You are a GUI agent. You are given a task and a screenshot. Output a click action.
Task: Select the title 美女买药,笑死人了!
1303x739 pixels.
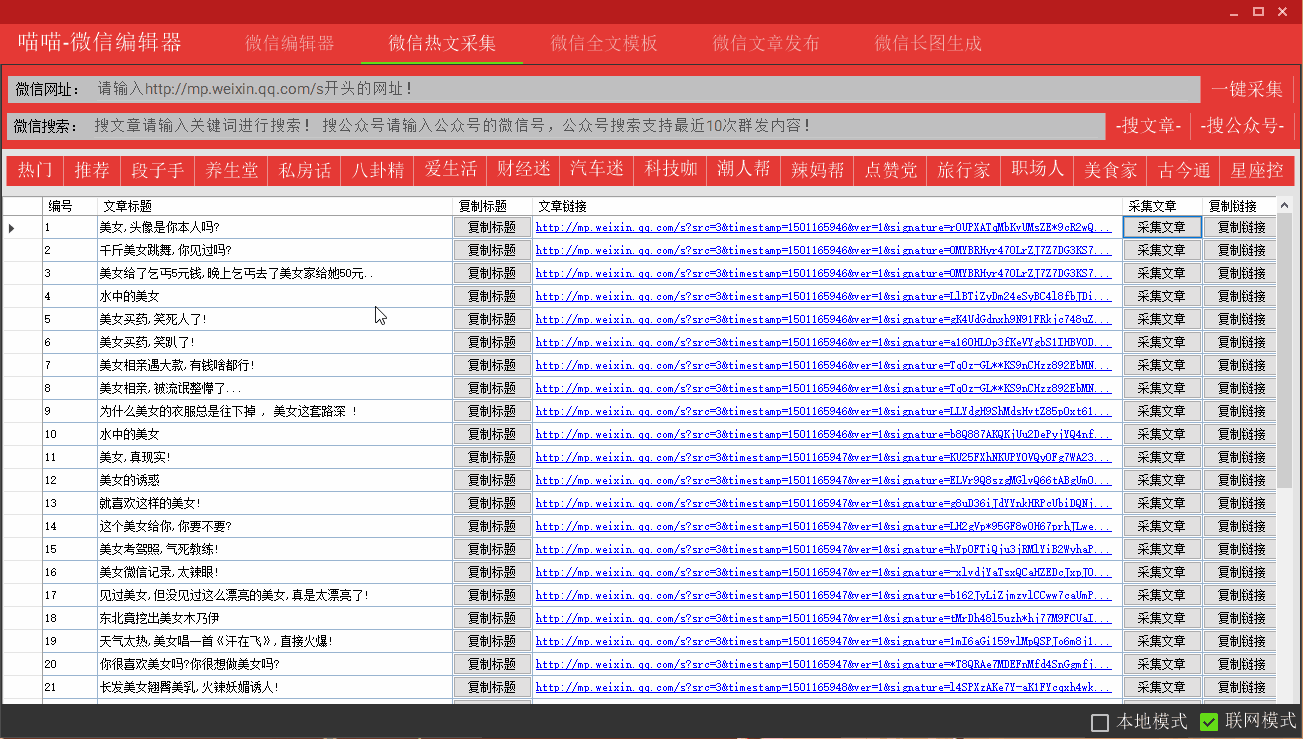153,319
